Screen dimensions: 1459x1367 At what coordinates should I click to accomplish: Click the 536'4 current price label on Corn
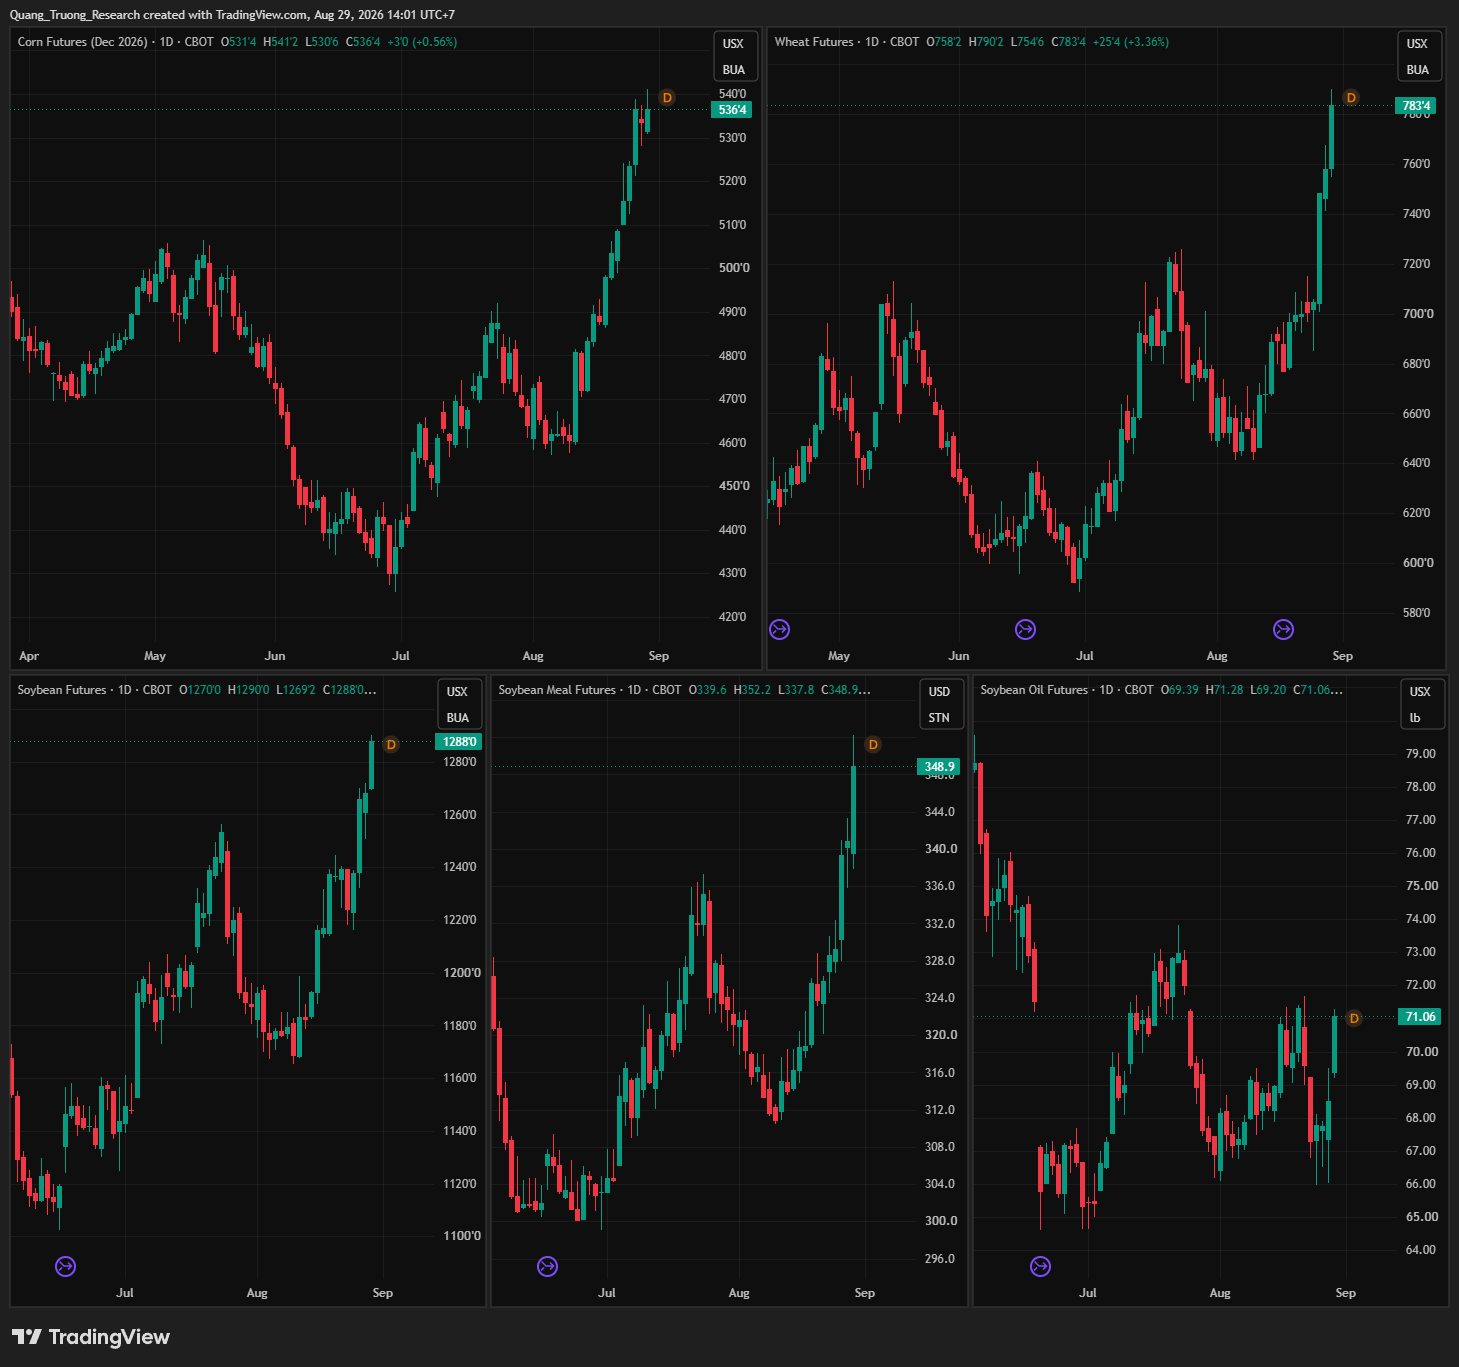pyautogui.click(x=732, y=110)
